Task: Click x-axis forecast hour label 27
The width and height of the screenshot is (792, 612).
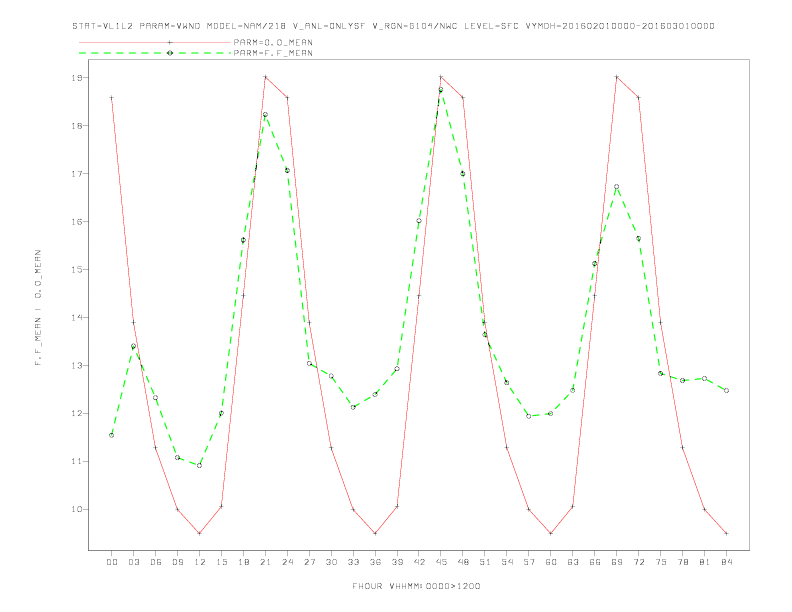Action: click(309, 562)
